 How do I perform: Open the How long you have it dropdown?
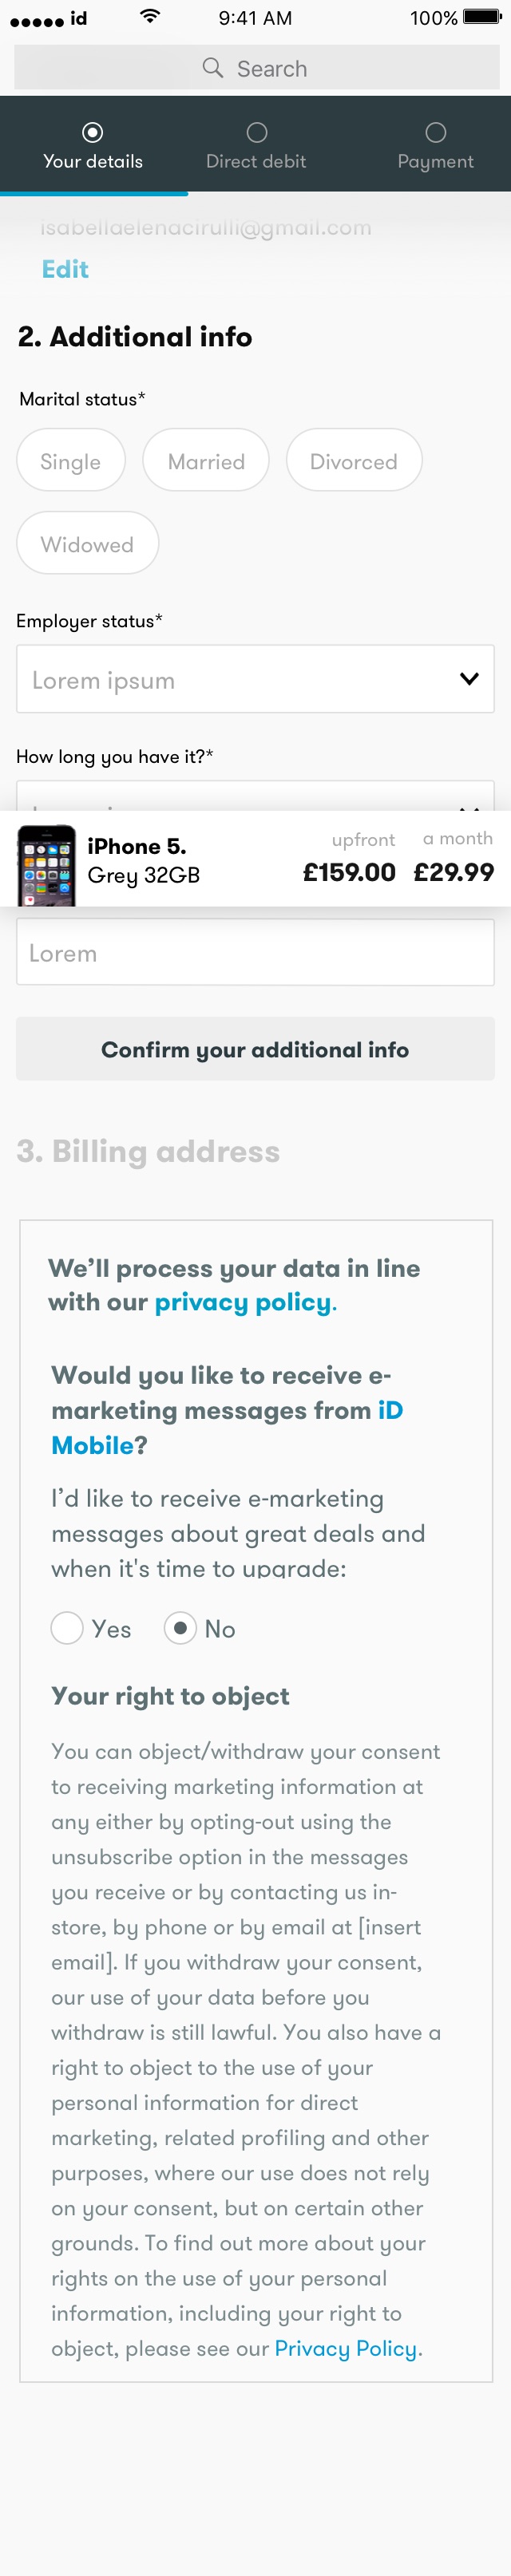[255, 796]
